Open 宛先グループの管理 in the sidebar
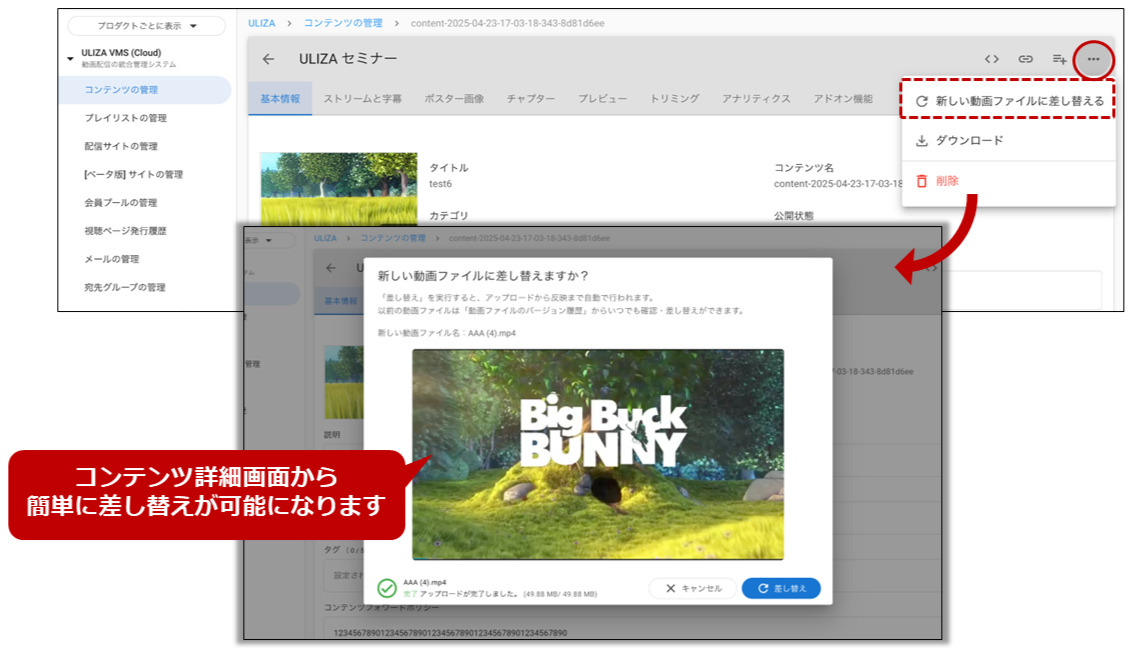This screenshot has height=648, width=1139. click(125, 288)
